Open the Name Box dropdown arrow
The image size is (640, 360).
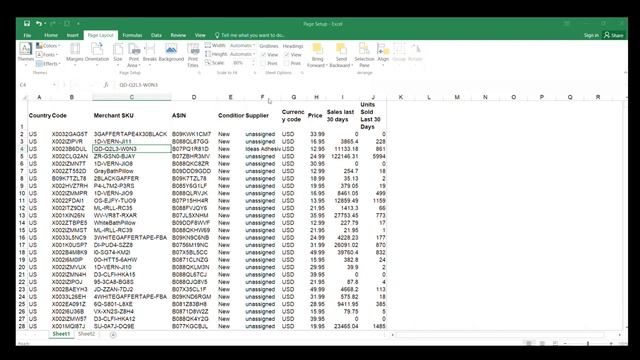point(54,85)
